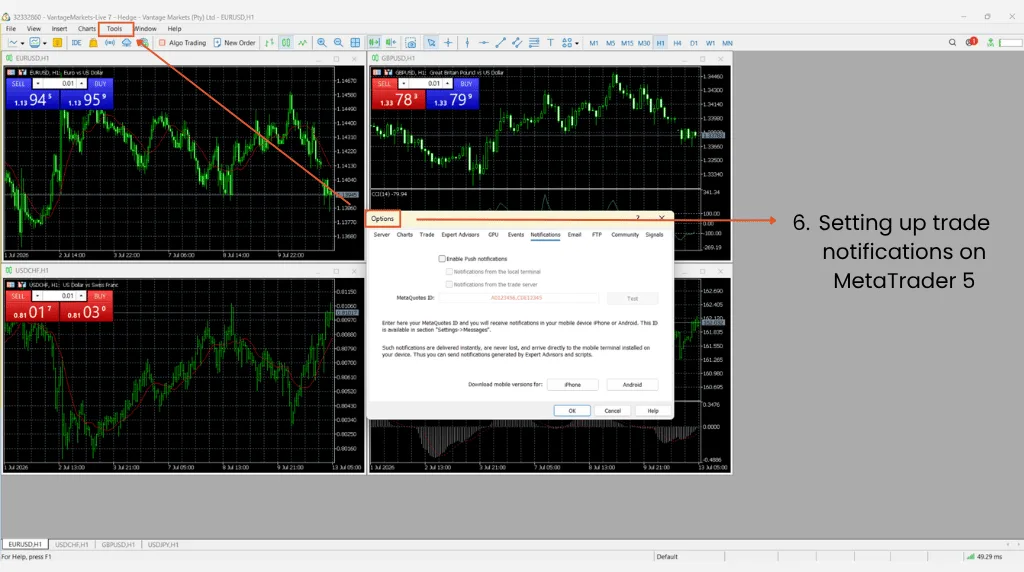Draw a horizontal line tool
1024x572 pixels.
coord(483,43)
